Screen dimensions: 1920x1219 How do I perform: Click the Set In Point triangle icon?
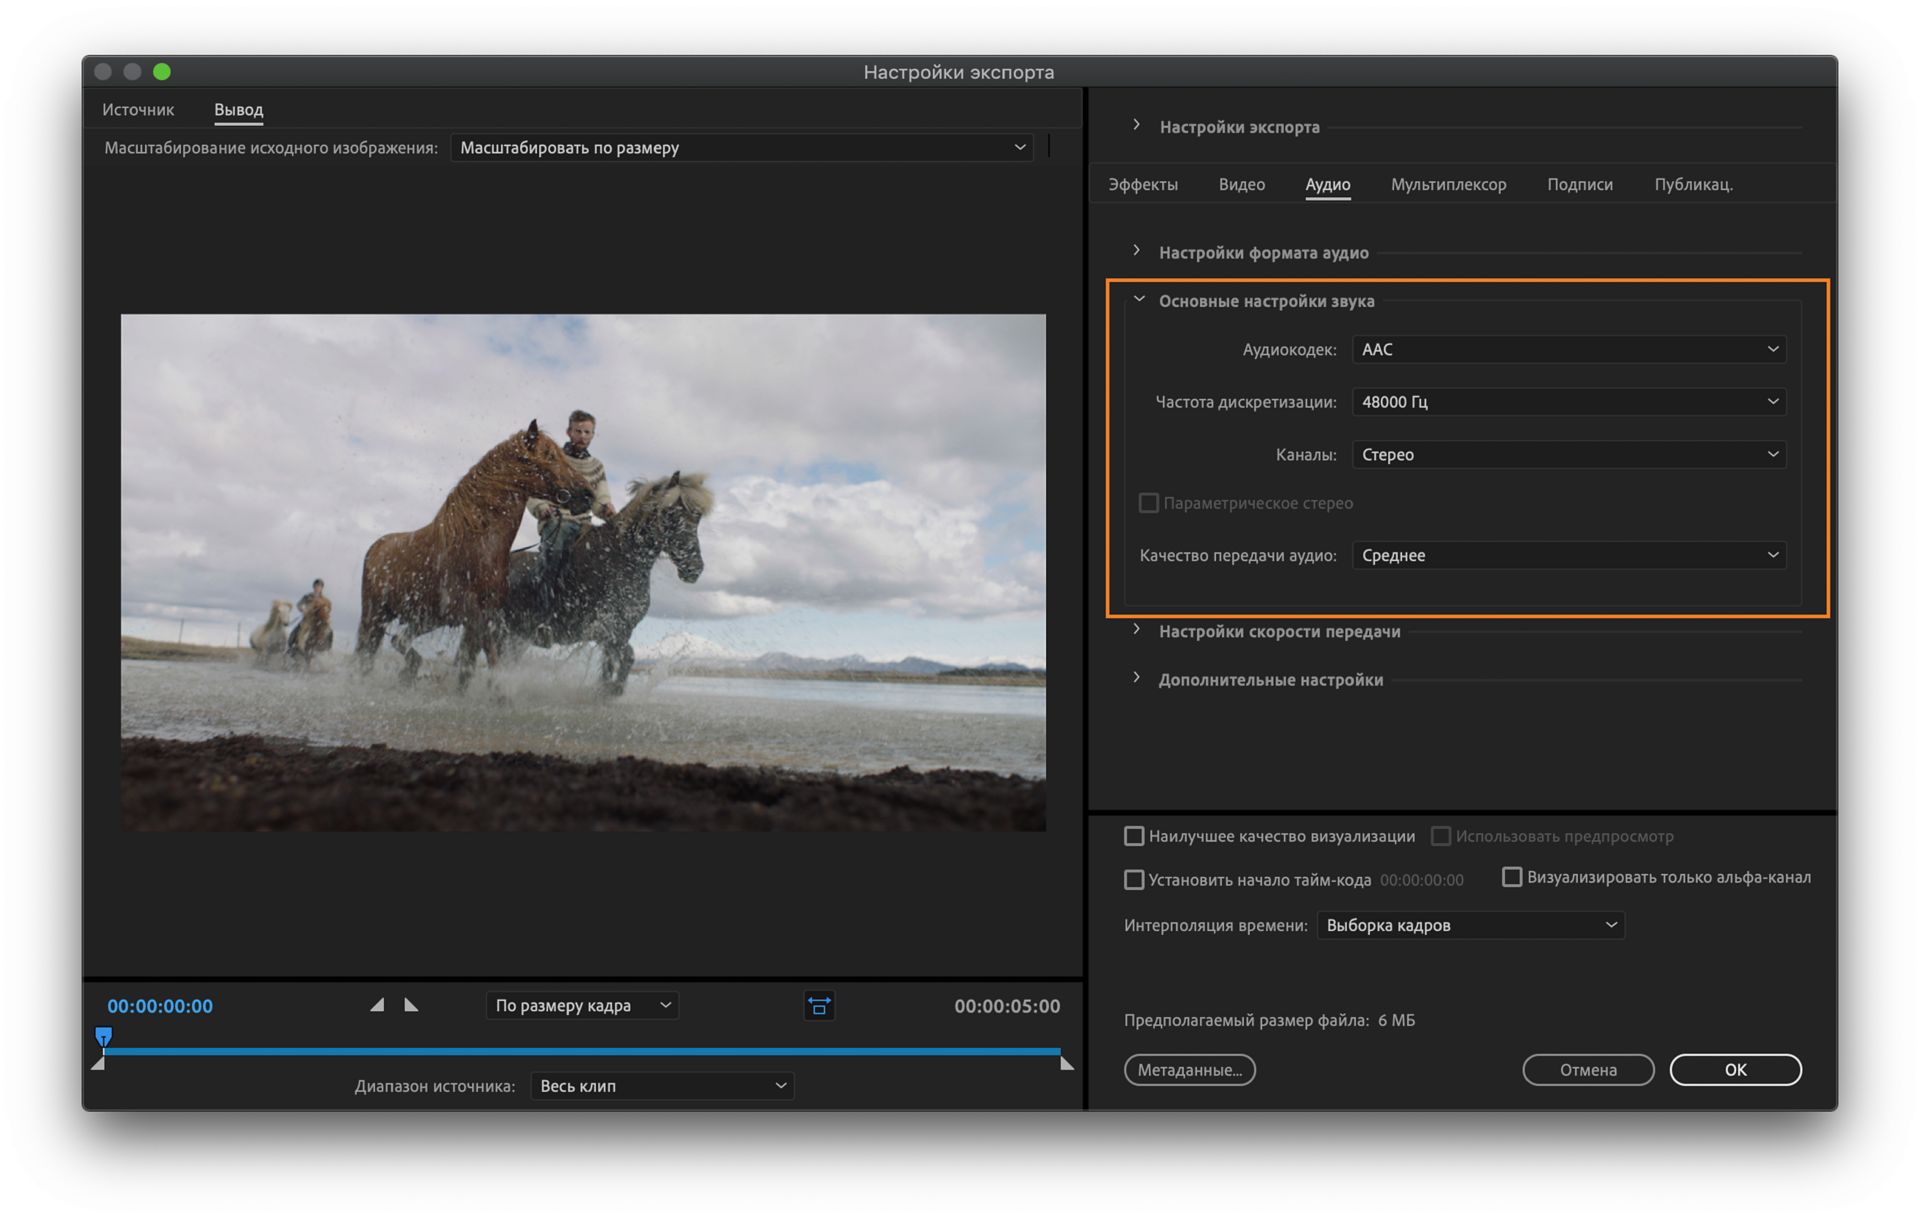pyautogui.click(x=377, y=1005)
